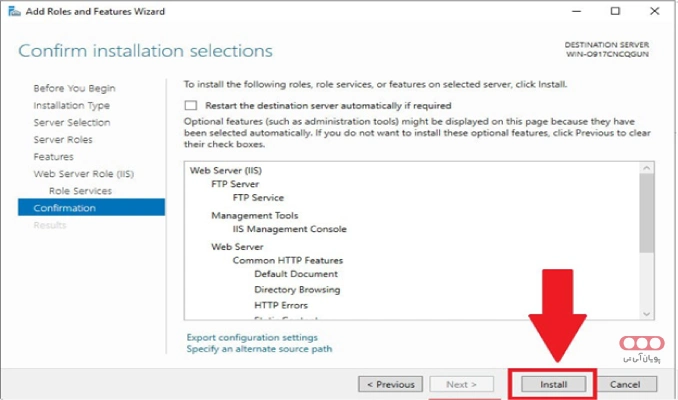Select Web Server Role (IIS) step
The width and height of the screenshot is (678, 400).
[84, 173]
